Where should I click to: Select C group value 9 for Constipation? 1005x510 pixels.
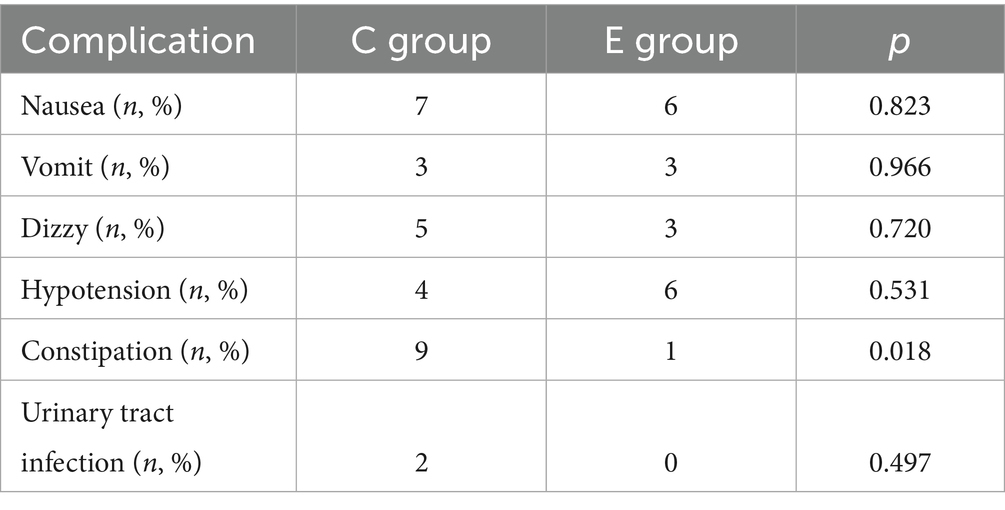pos(421,352)
